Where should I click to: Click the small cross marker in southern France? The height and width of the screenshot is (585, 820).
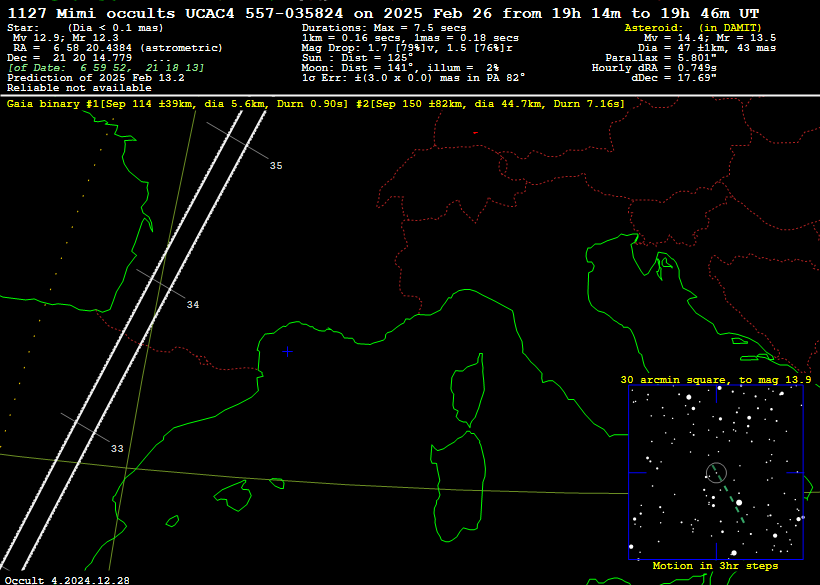pyautogui.click(x=288, y=351)
